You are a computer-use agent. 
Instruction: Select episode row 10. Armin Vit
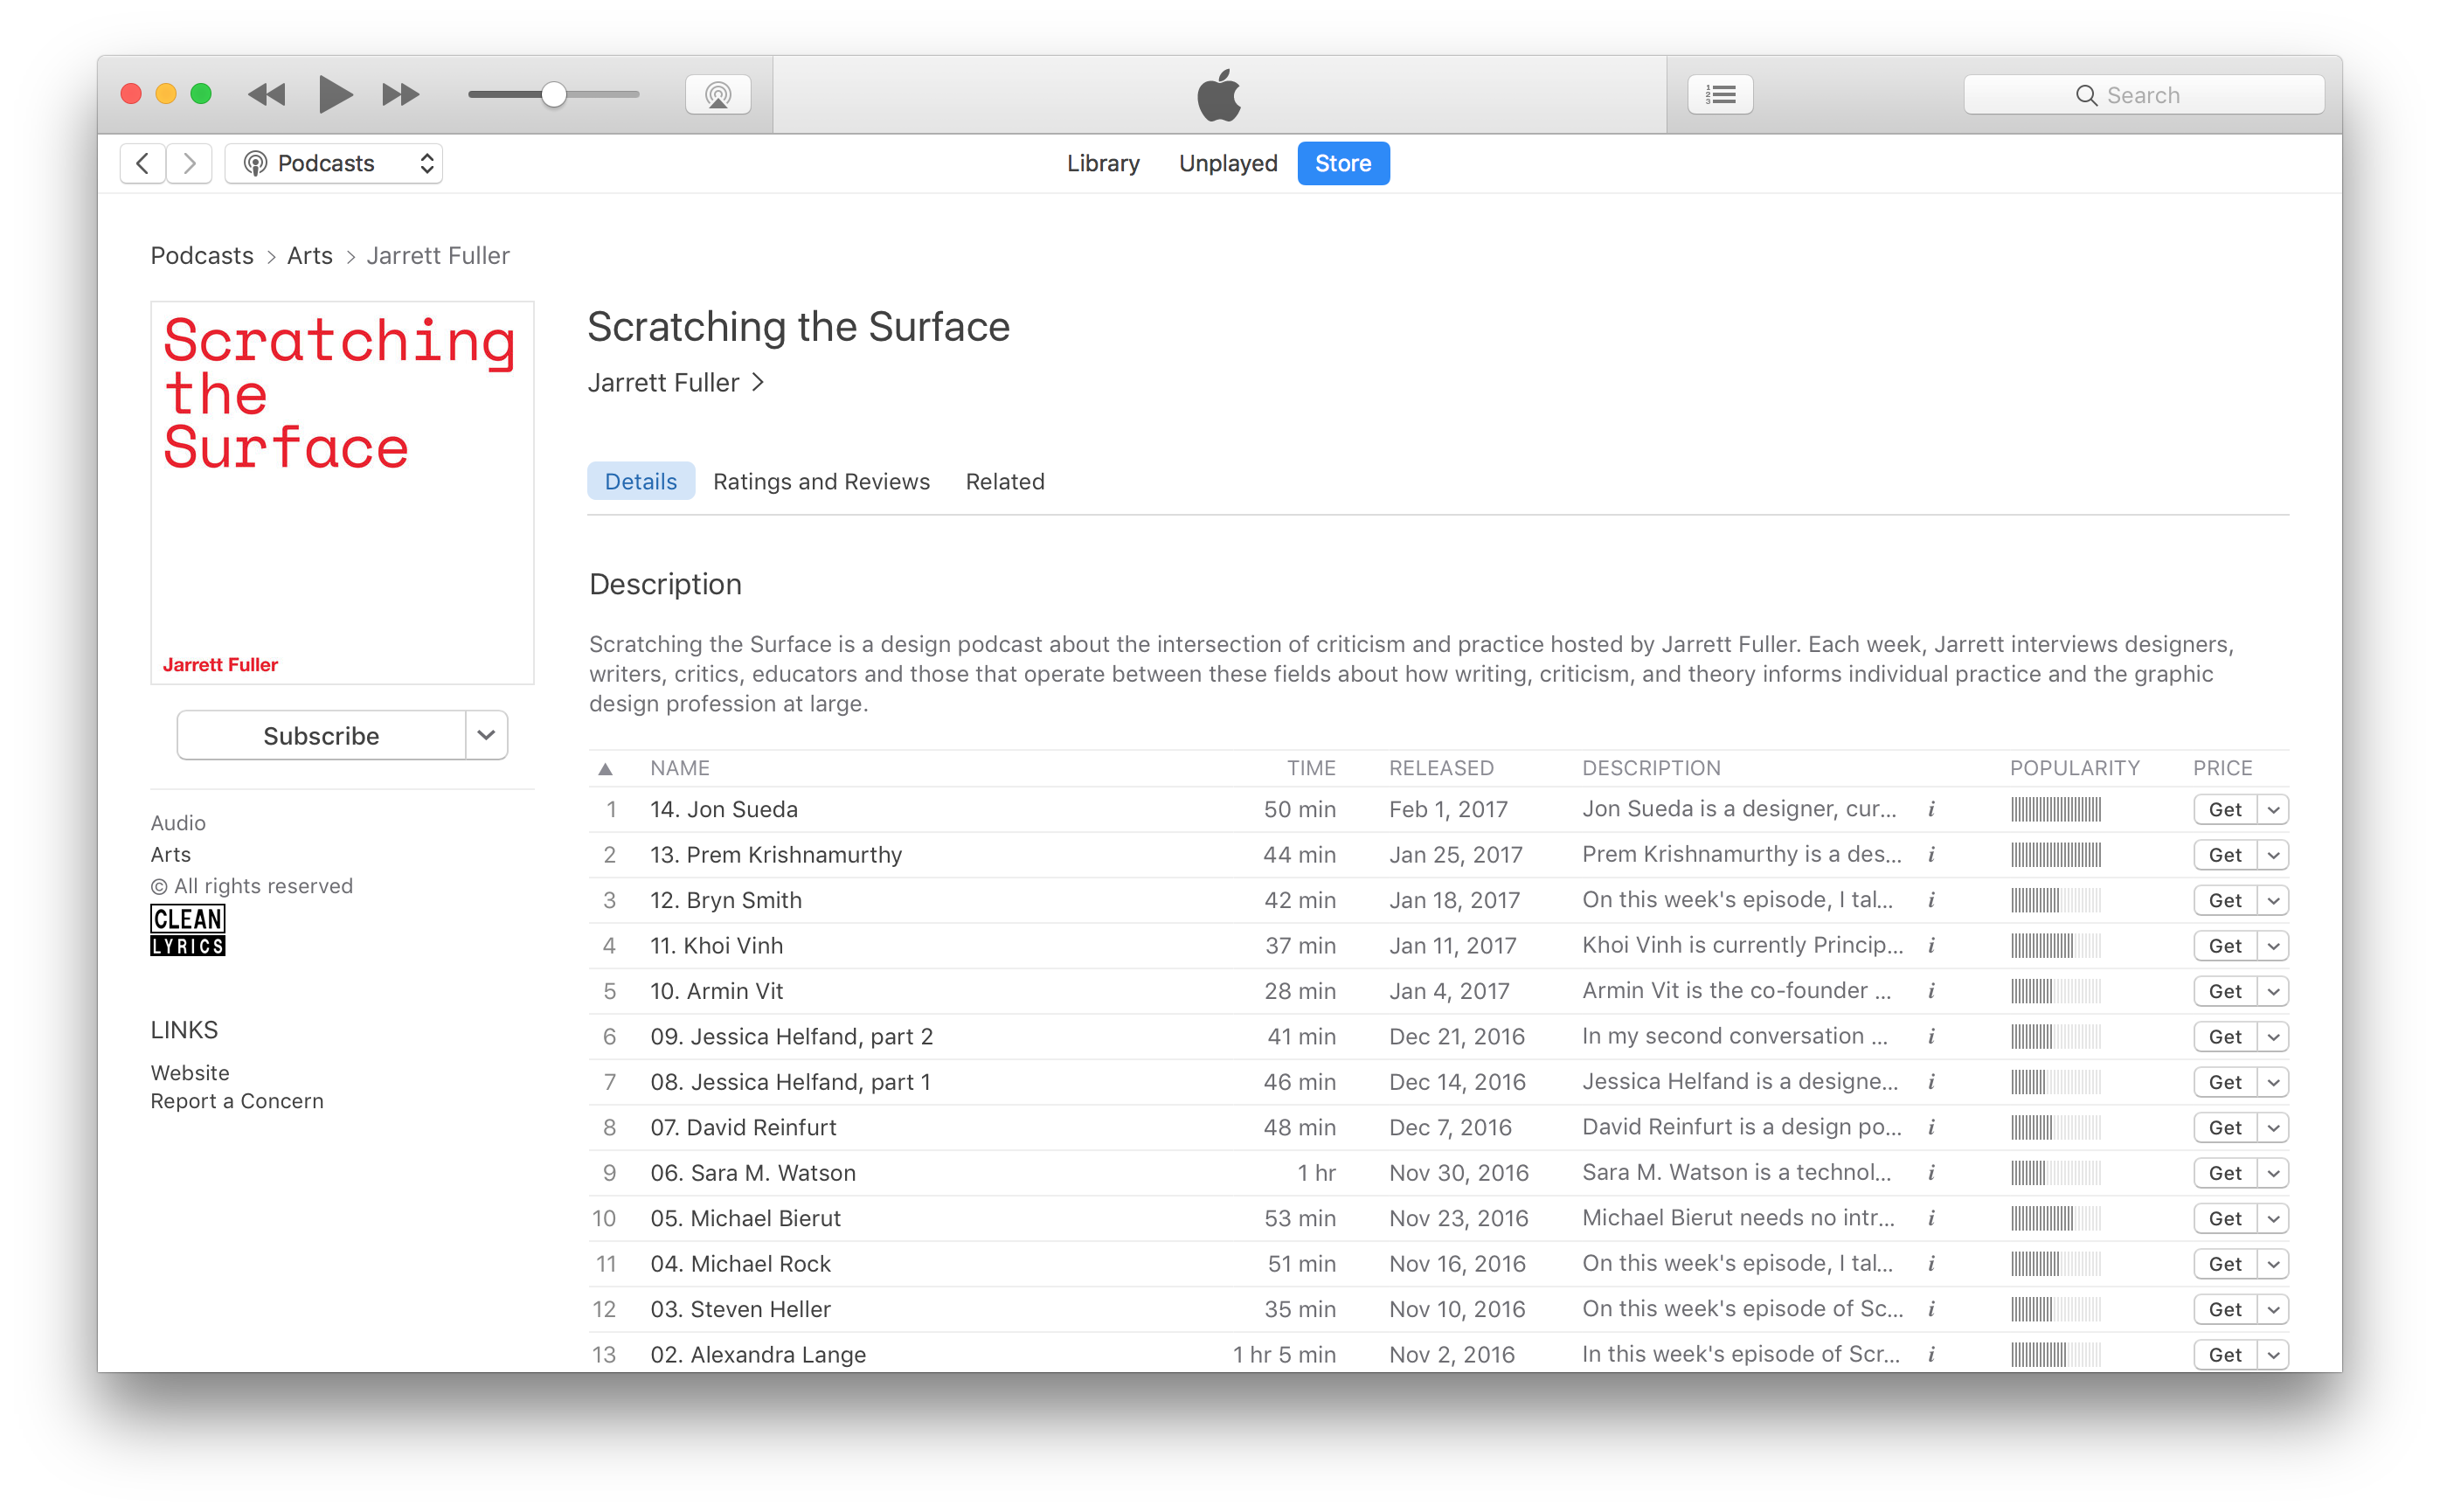click(1438, 991)
